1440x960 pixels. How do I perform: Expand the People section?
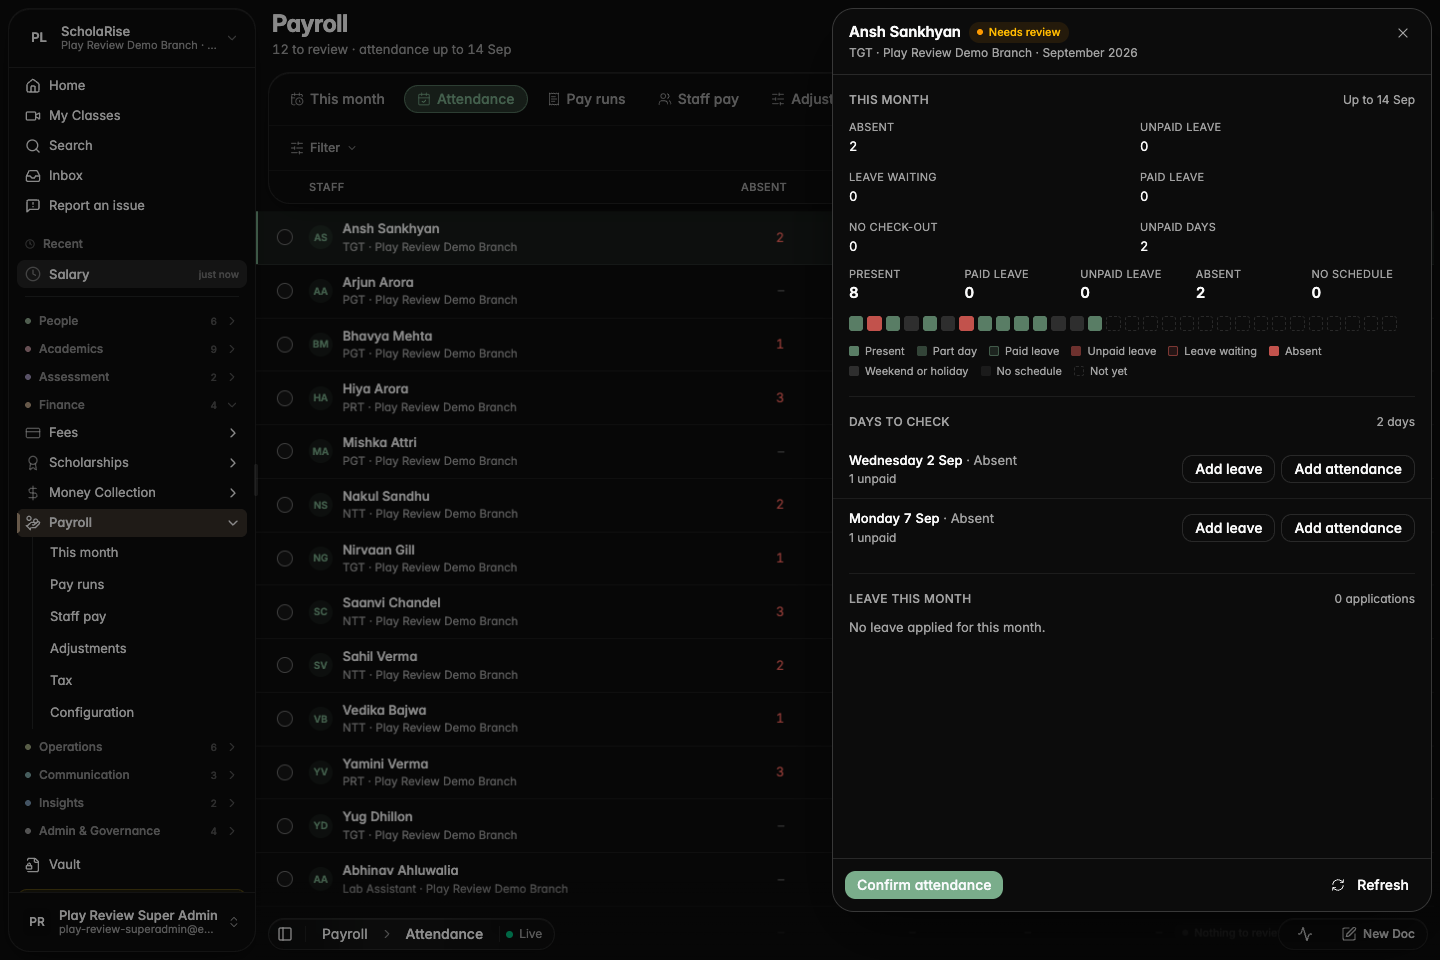131,321
